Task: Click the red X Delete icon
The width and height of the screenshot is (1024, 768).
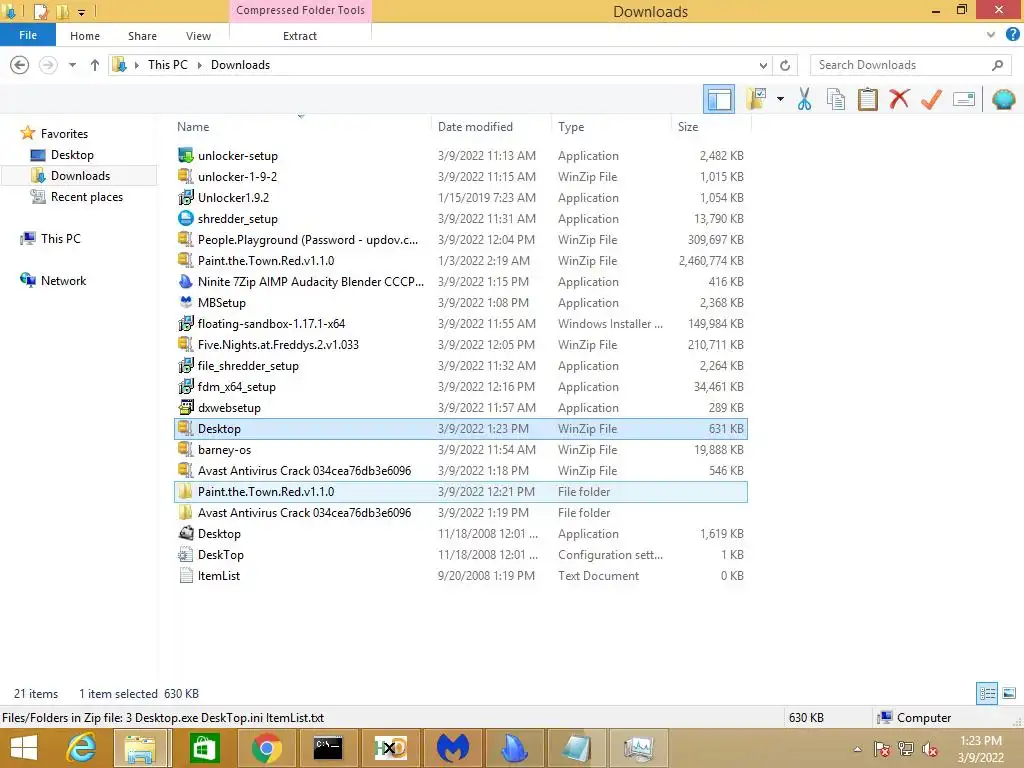Action: [x=899, y=99]
